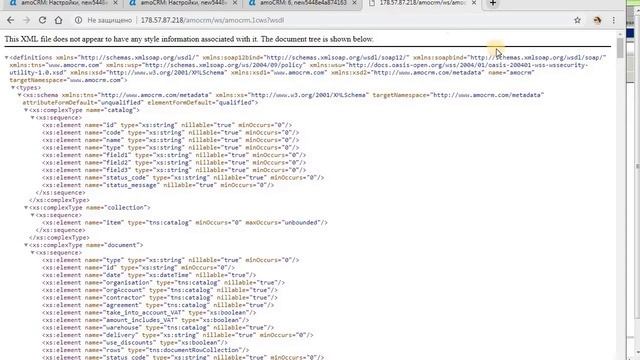Click the XML no style information notice
Viewport: 640px width, 360px height.
tap(189, 39)
